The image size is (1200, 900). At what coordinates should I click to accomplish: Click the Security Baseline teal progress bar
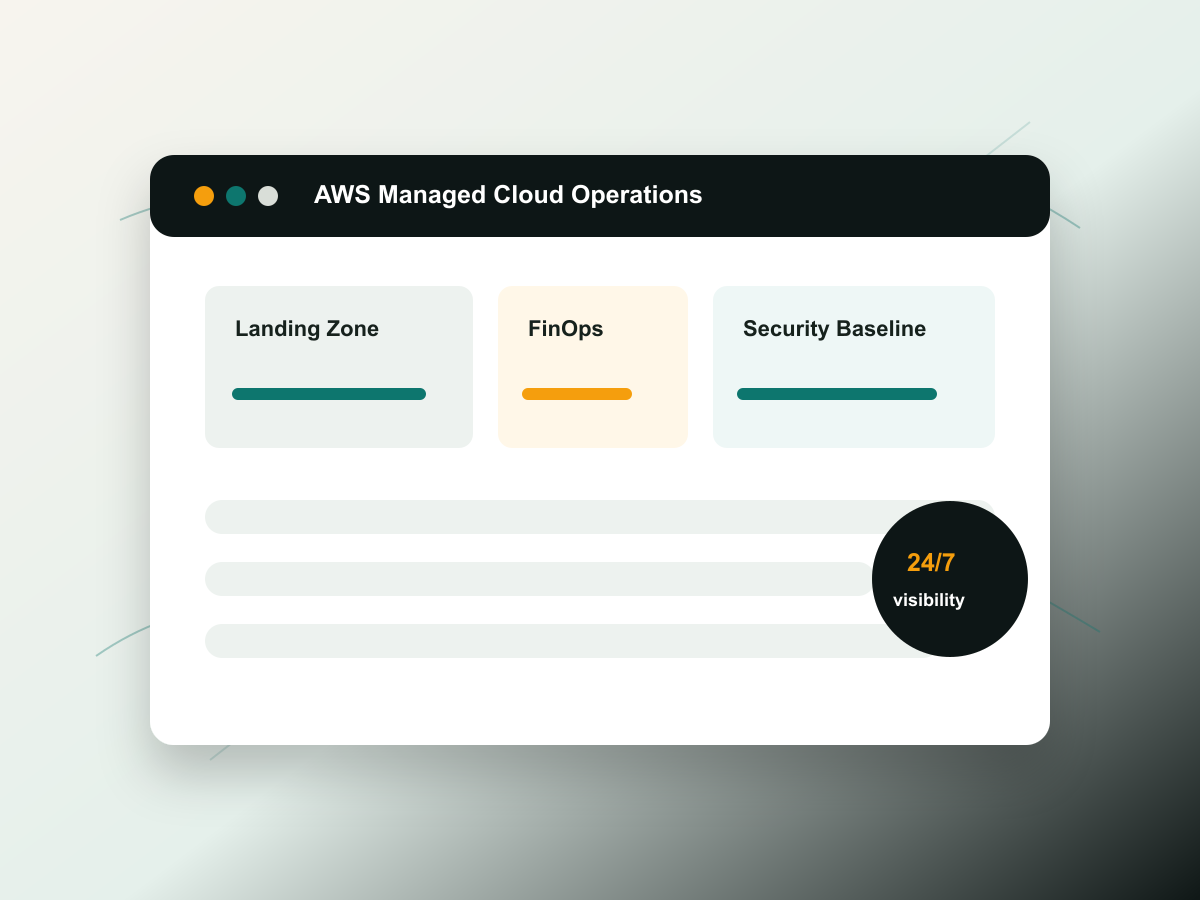[x=837, y=394]
